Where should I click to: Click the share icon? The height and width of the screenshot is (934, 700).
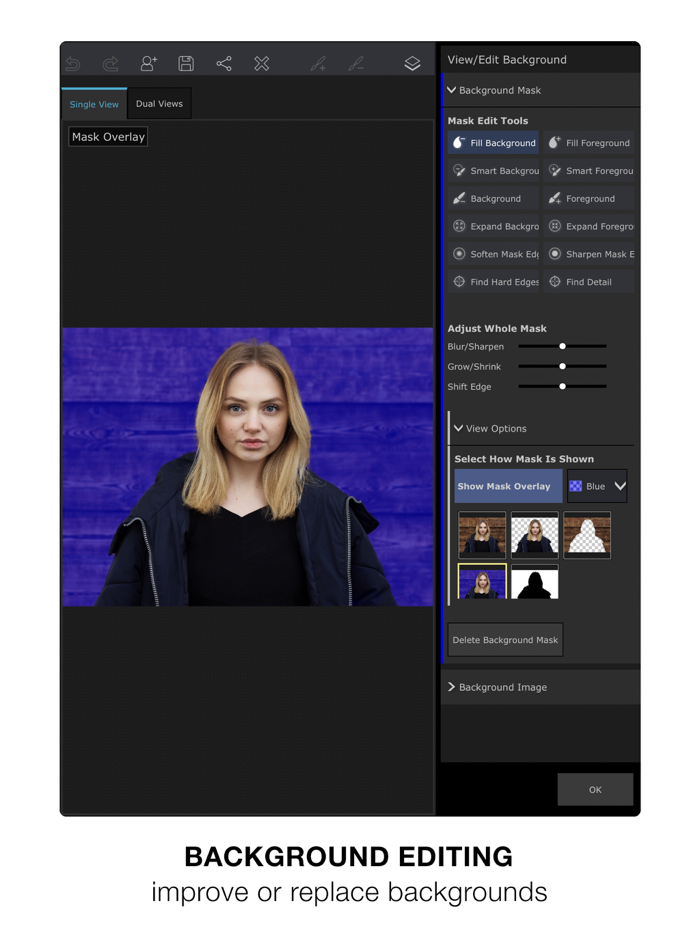click(x=224, y=63)
